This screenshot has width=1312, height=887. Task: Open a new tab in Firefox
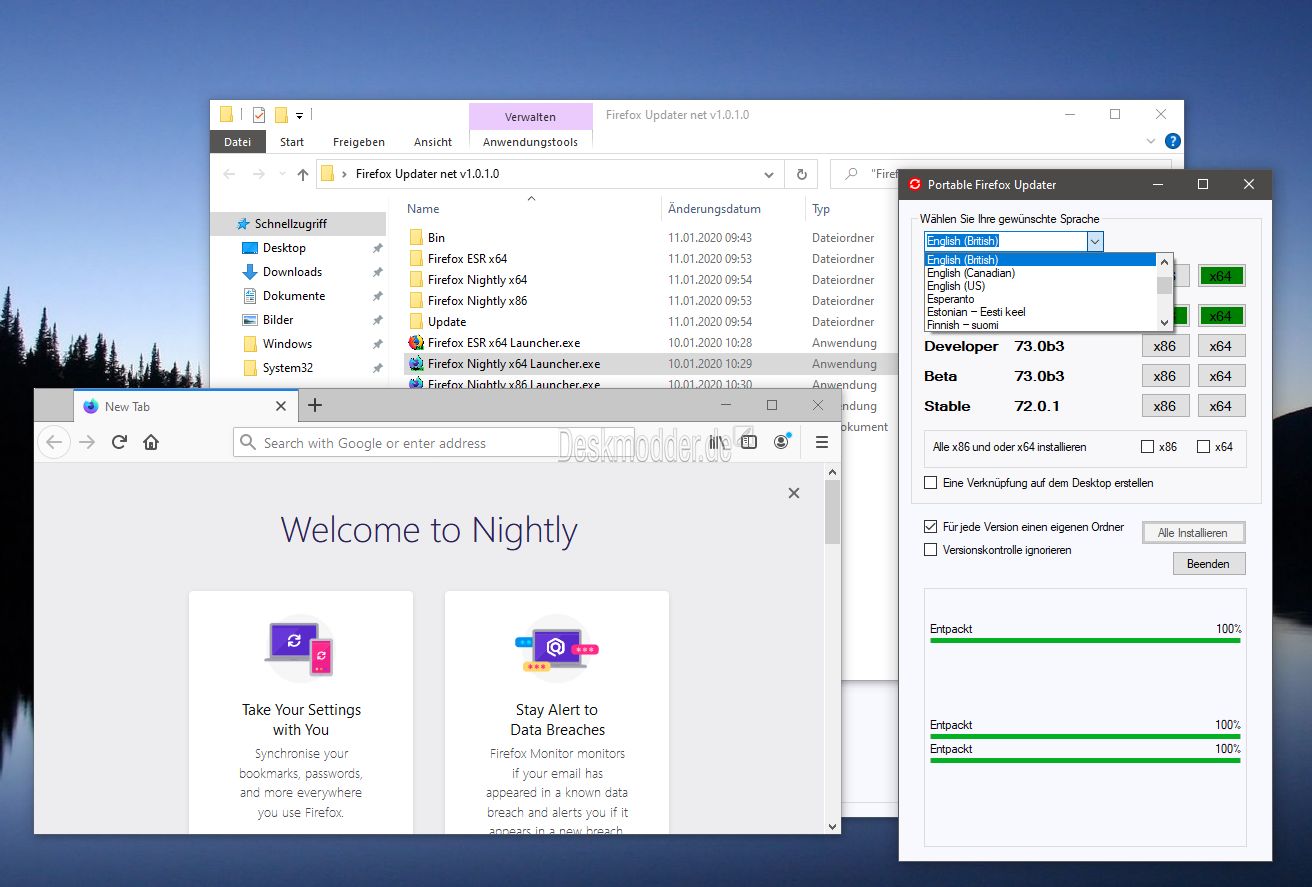point(315,405)
